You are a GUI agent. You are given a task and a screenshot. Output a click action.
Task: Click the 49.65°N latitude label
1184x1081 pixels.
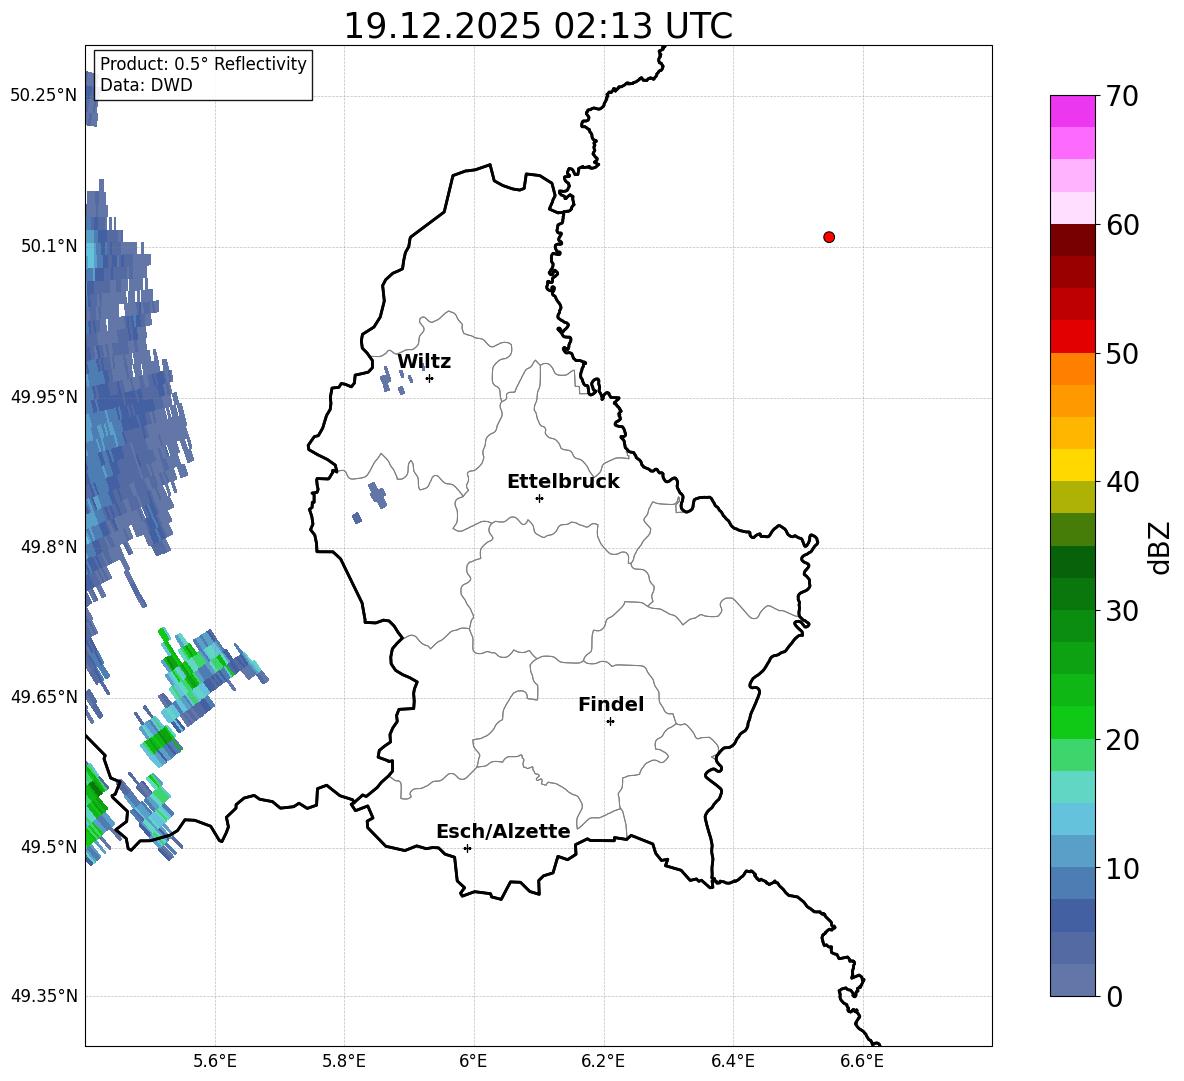pos(44,696)
